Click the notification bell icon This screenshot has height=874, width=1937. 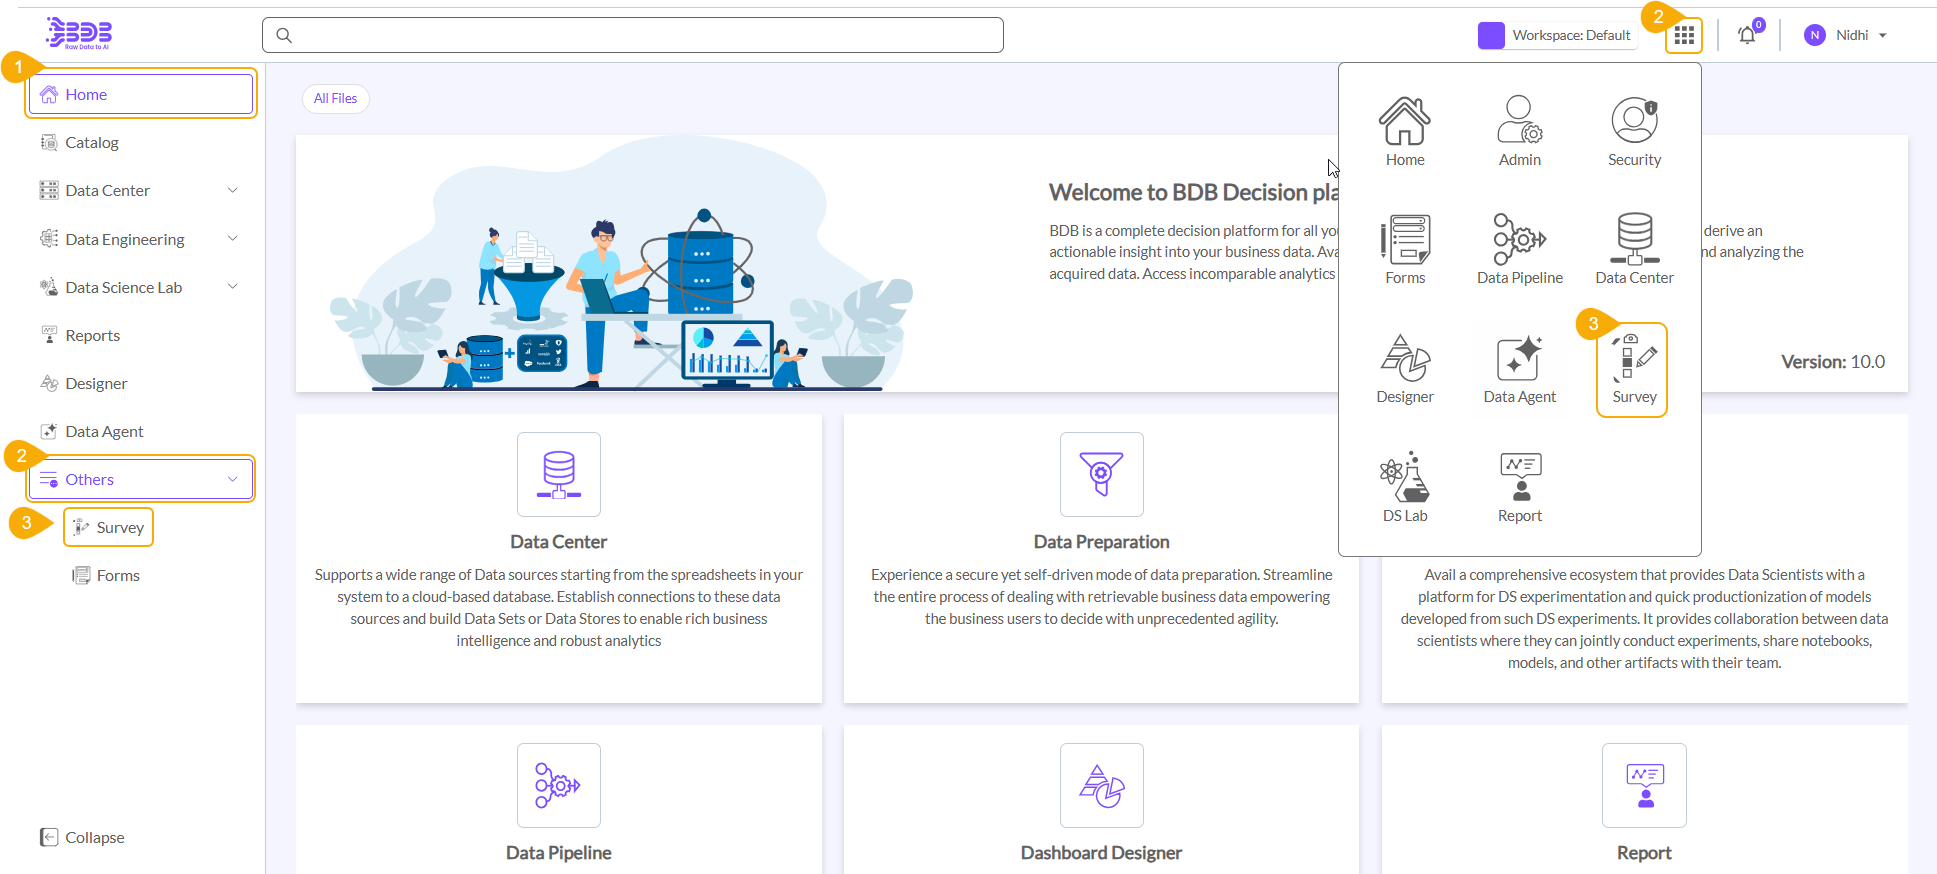[x=1746, y=36]
